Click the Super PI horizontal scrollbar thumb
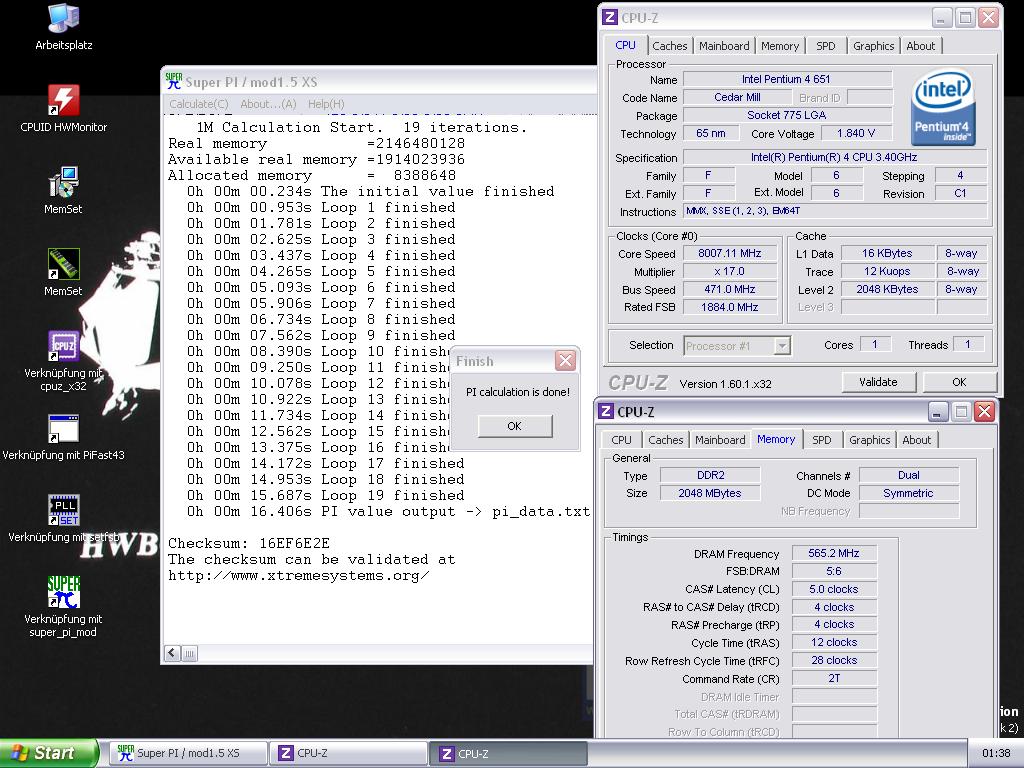The height and width of the screenshot is (768, 1024). (189, 653)
